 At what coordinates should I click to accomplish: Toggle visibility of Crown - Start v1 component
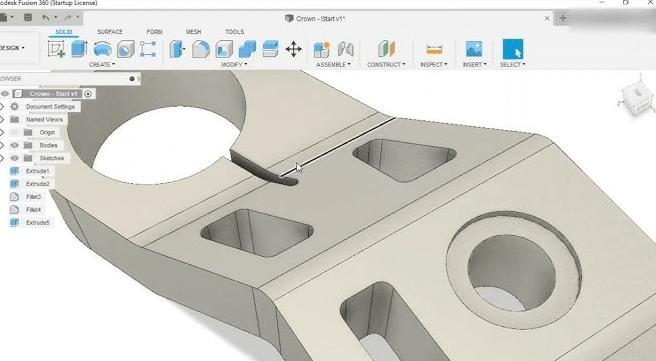5,94
